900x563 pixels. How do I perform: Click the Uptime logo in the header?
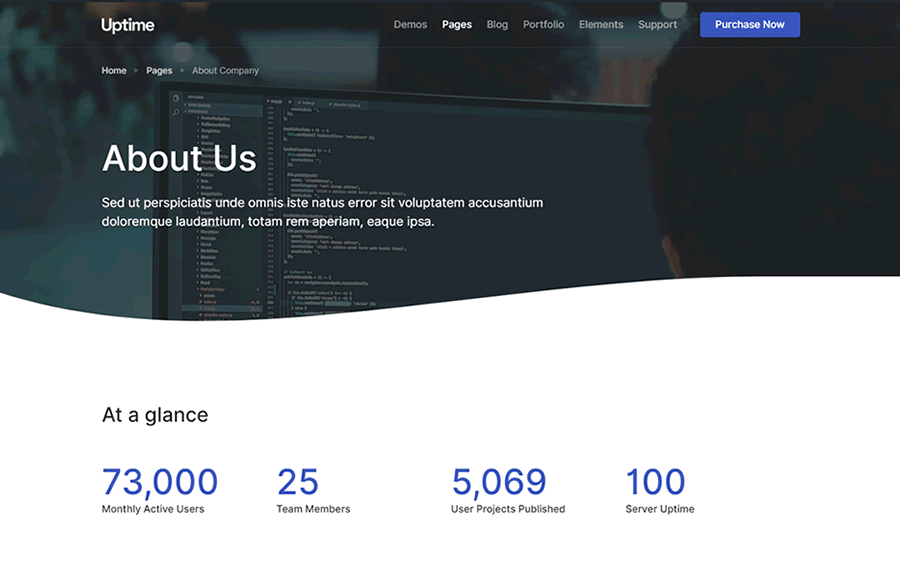click(128, 25)
